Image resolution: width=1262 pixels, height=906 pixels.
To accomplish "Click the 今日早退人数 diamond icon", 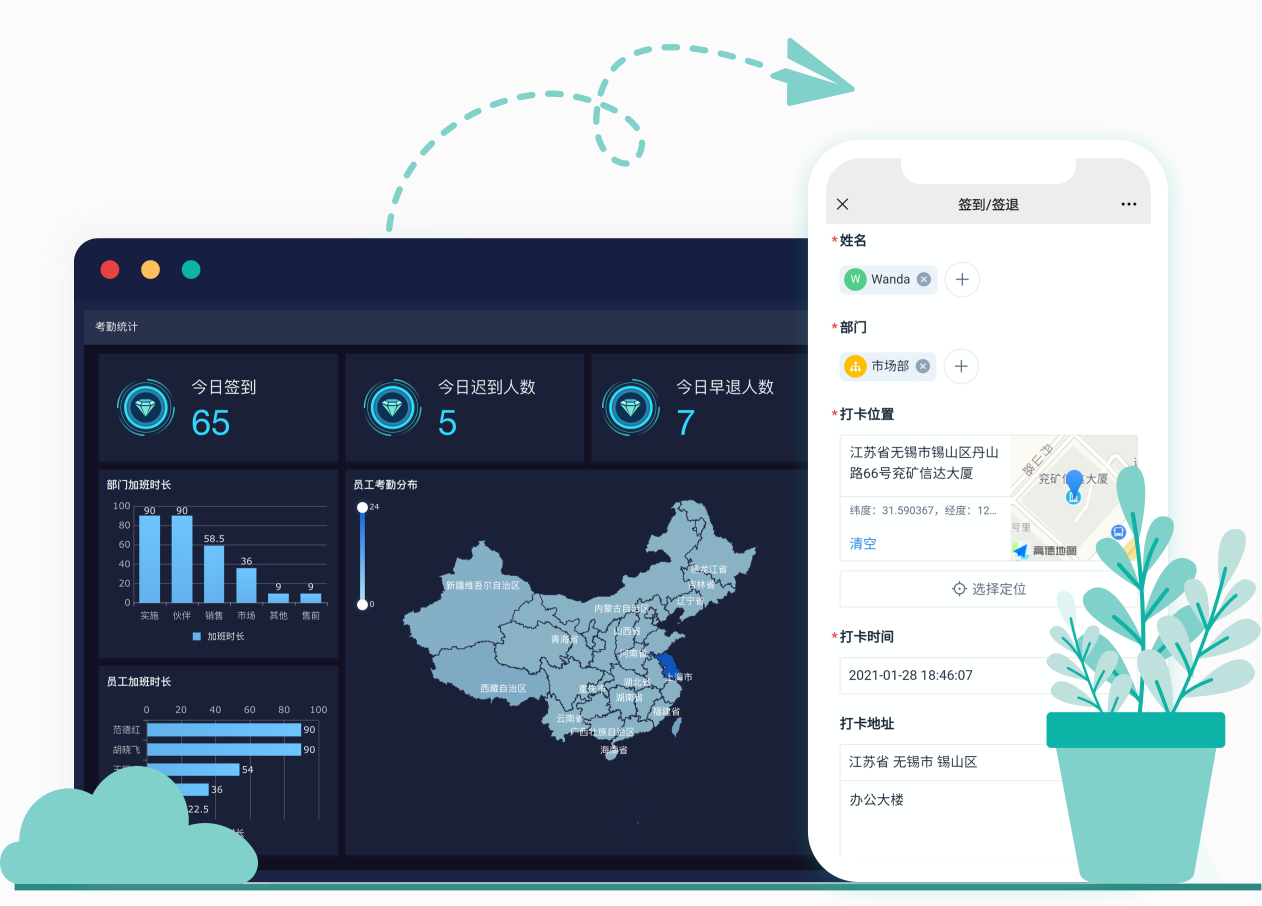I will [632, 408].
